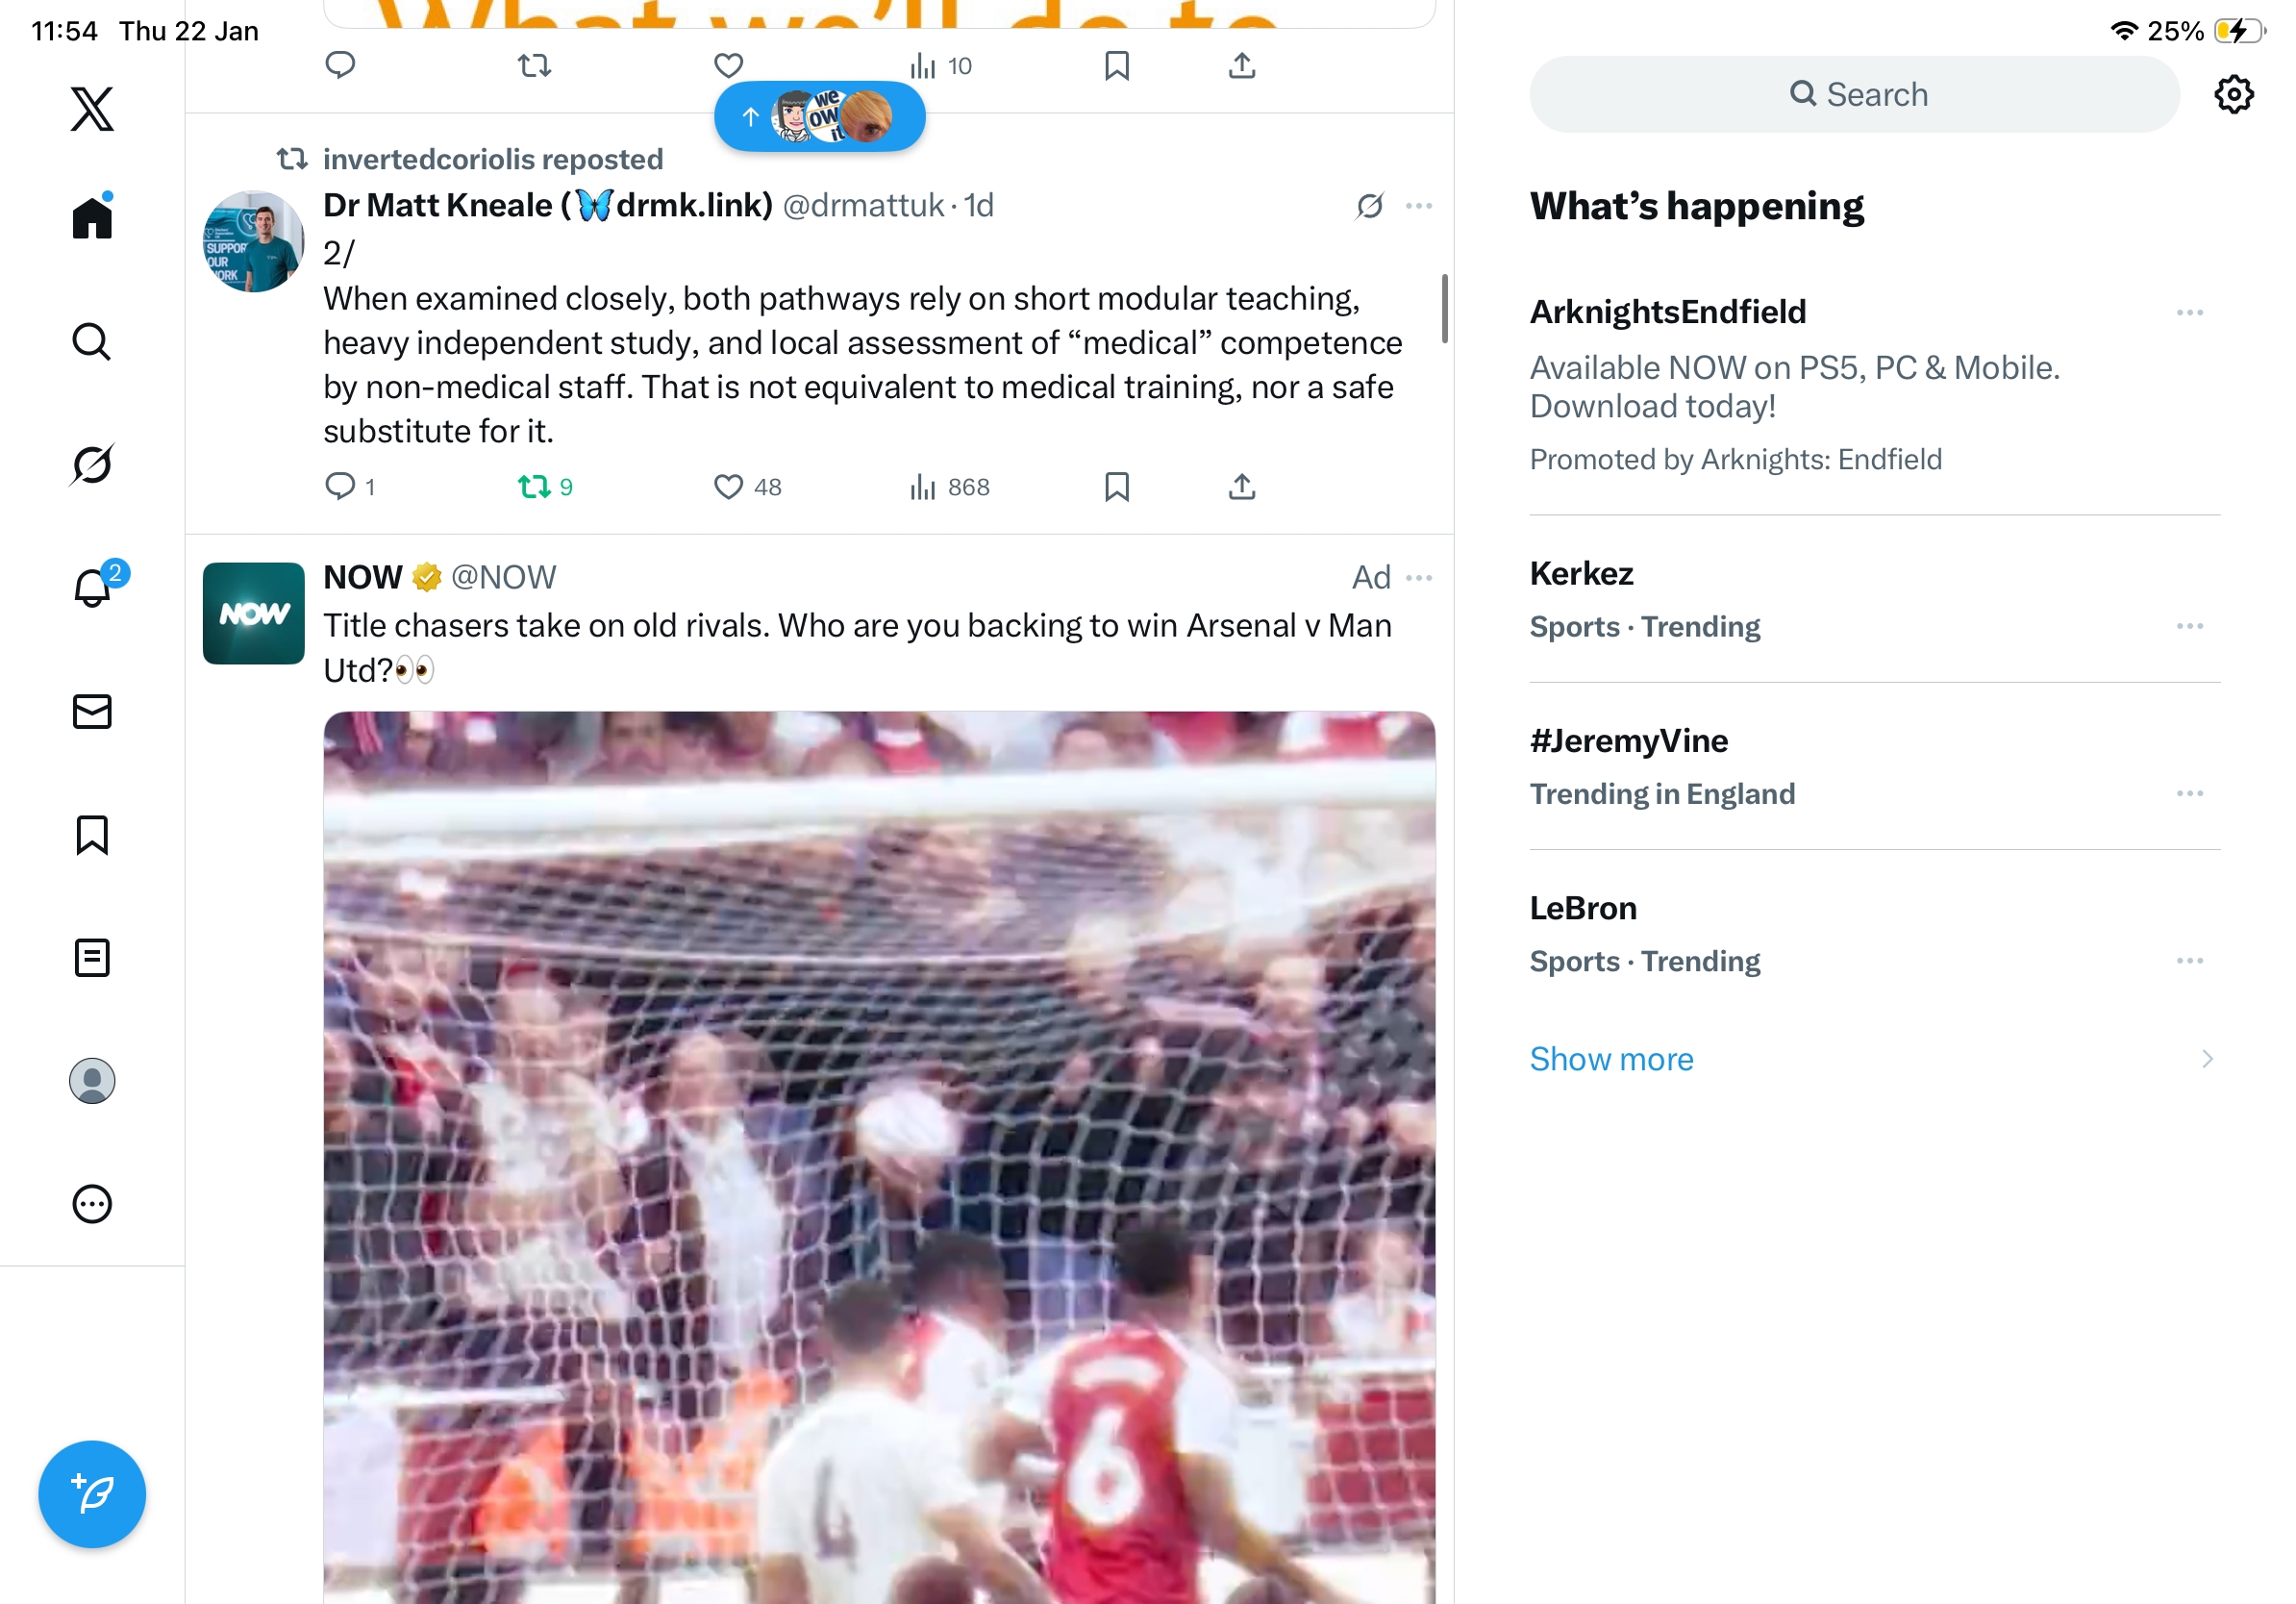Open more options for the NOW ad

click(x=1418, y=577)
